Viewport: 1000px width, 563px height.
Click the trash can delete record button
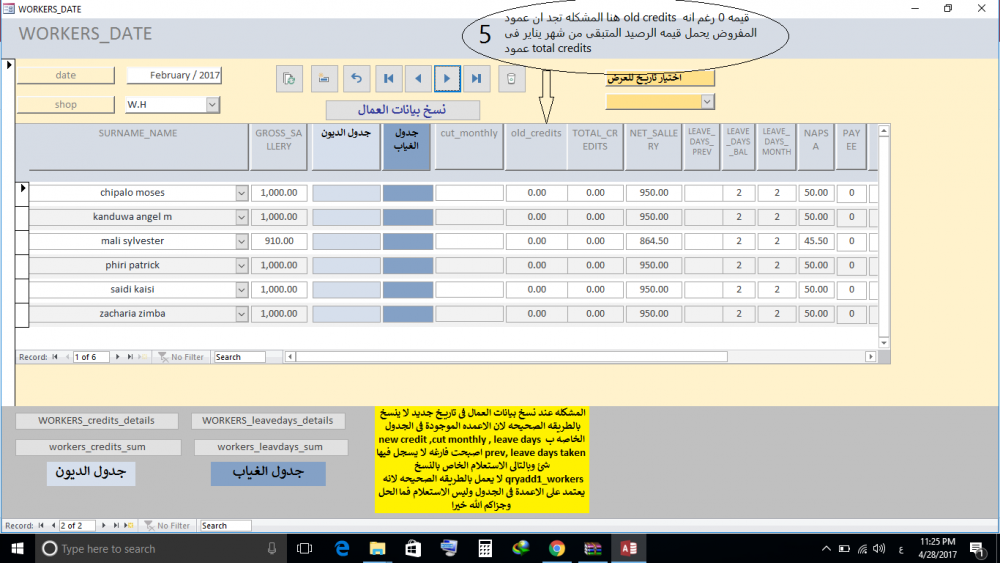(510, 77)
